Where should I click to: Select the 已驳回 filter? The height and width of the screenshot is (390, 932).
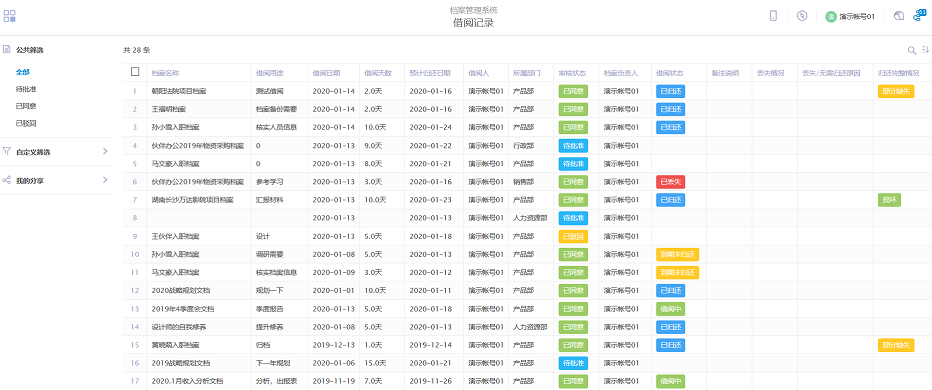click(26, 124)
